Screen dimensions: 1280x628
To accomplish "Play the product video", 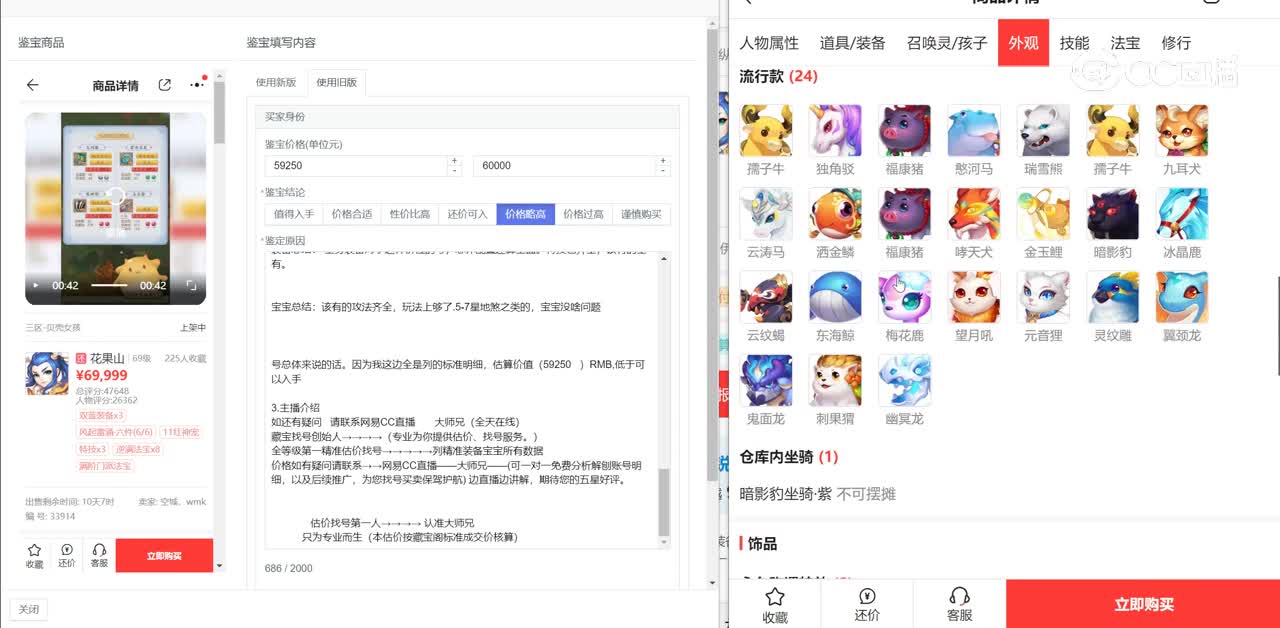I will pos(36,285).
